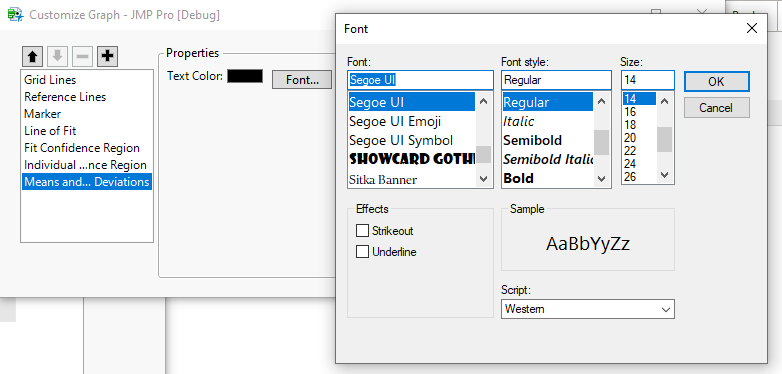
Task: Choose Segoe UI Symbol font
Action: pyautogui.click(x=411, y=140)
